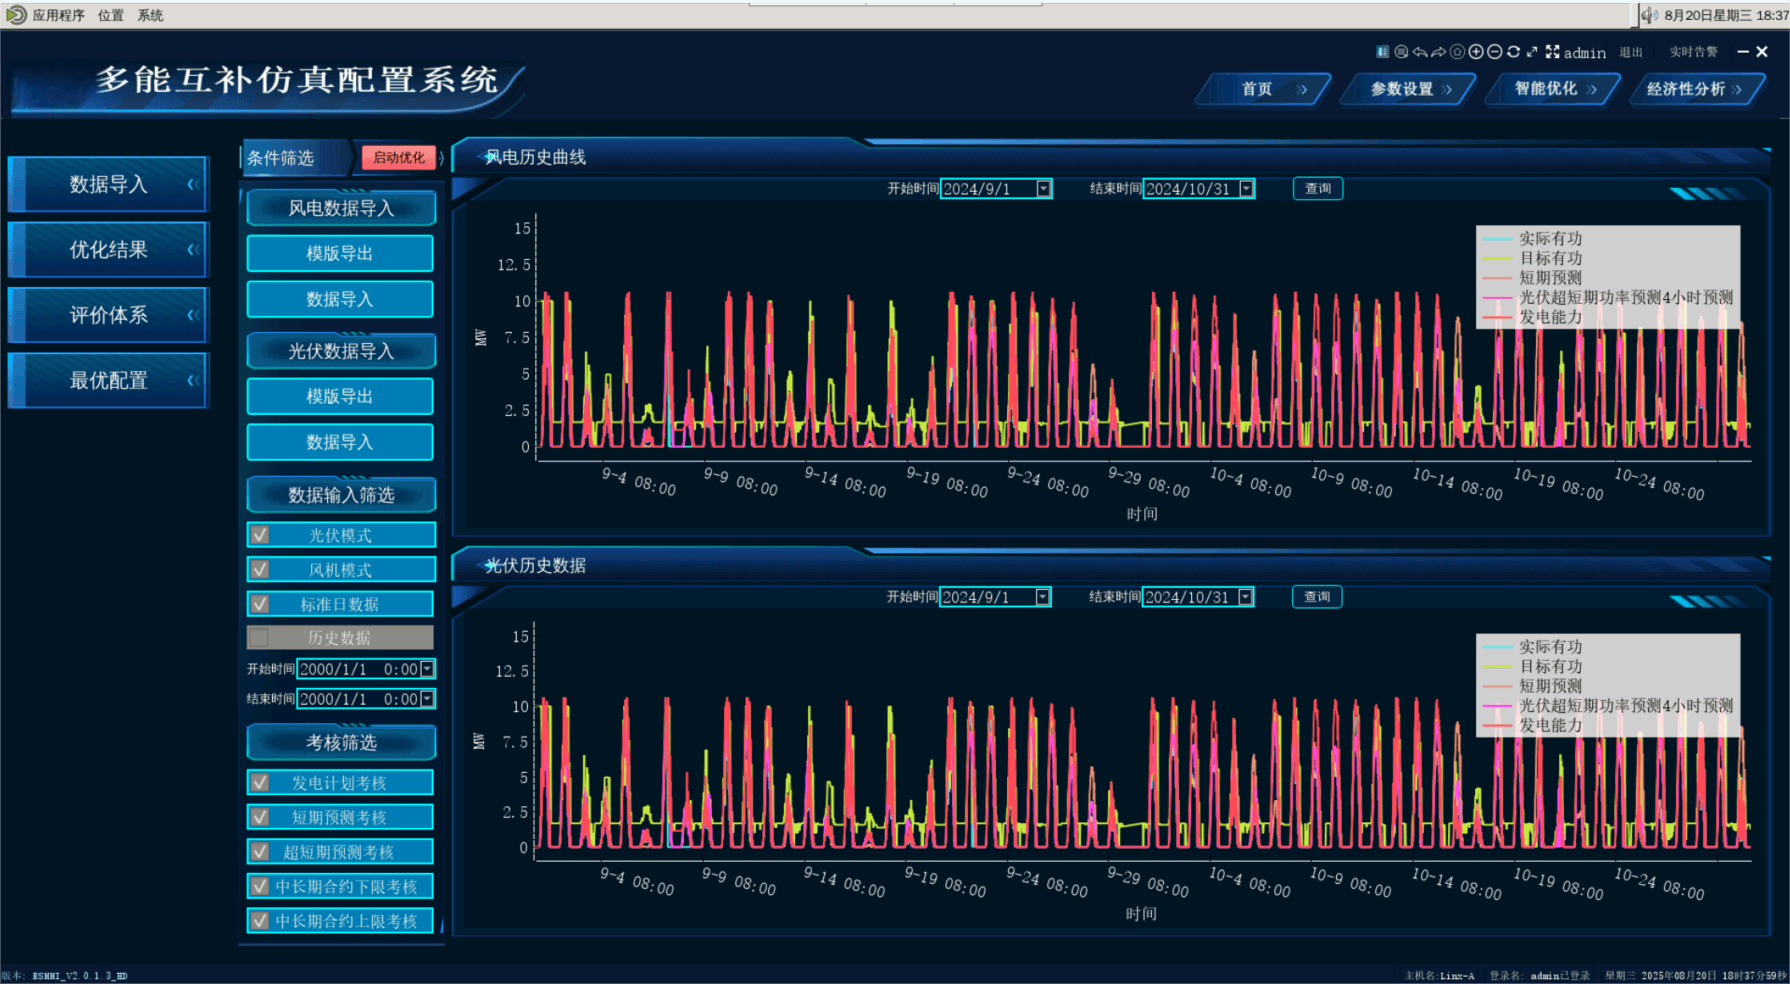Click the home pentagon icon in top toolbar

[1457, 52]
